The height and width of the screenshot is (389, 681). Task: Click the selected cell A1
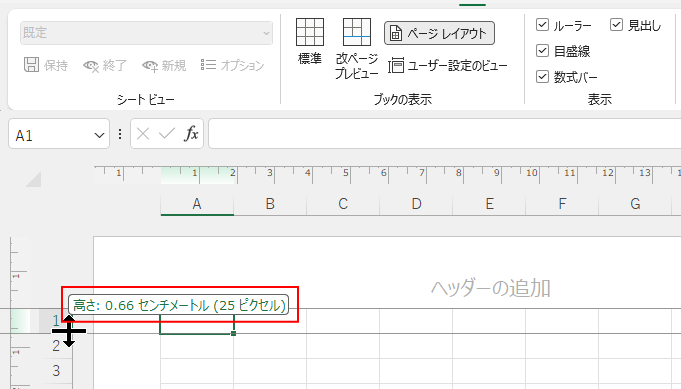[x=197, y=321]
